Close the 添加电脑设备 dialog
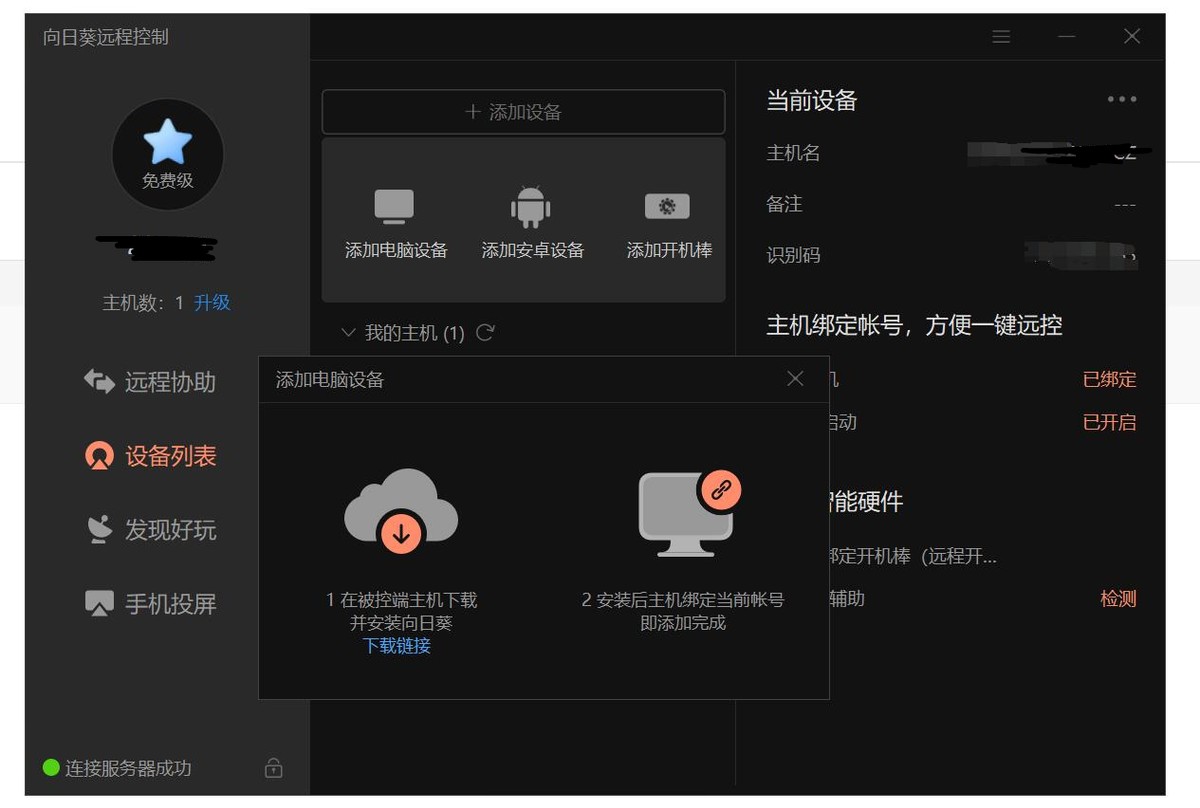 tap(795, 378)
